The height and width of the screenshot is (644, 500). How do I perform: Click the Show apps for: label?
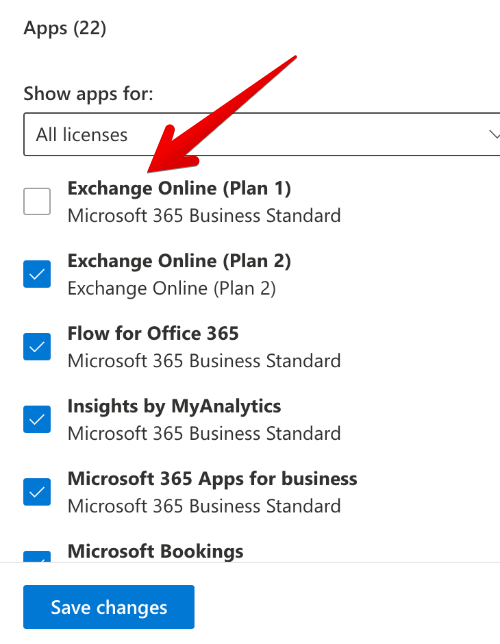[88, 94]
